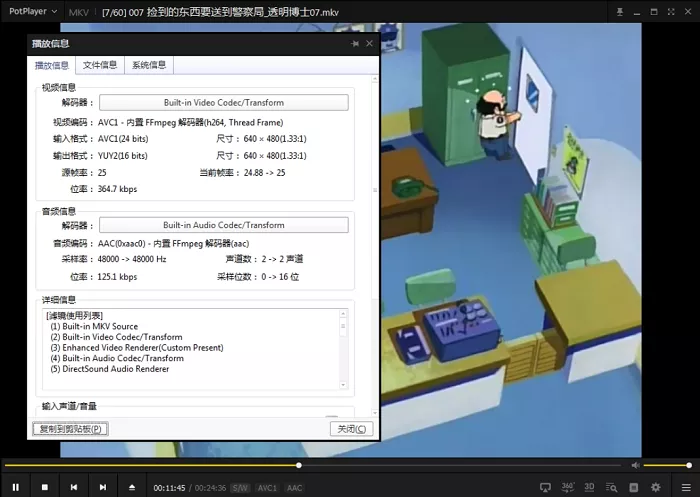
Task: Skip to the previous file
Action: 73,487
